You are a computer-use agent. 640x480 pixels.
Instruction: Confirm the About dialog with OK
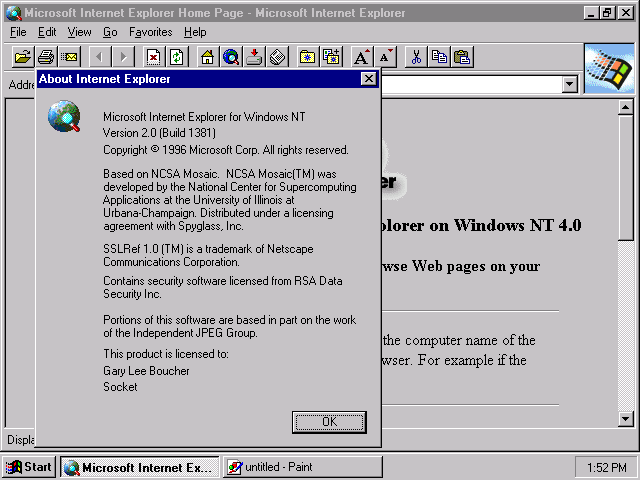coord(329,422)
